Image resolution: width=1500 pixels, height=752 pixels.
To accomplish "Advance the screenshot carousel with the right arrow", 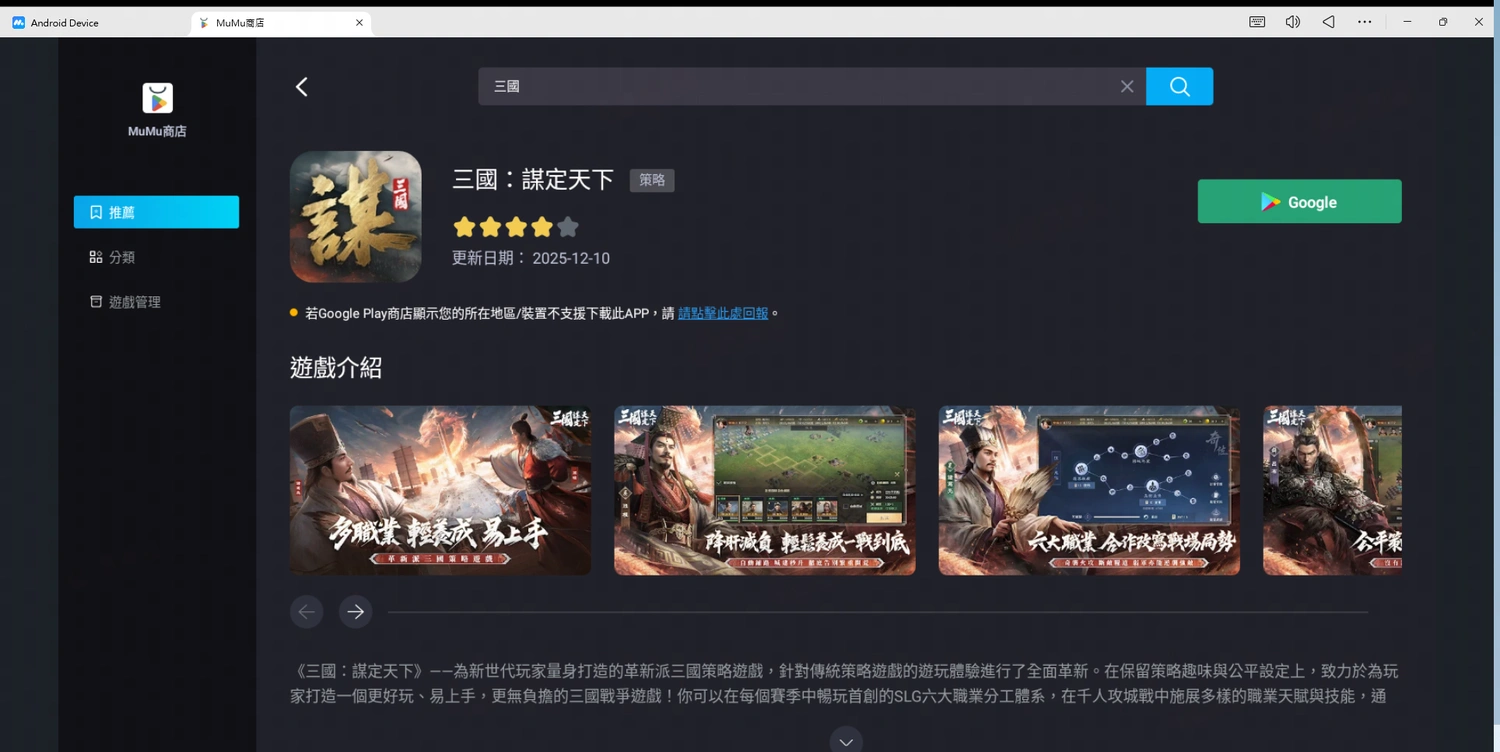I will click(355, 611).
